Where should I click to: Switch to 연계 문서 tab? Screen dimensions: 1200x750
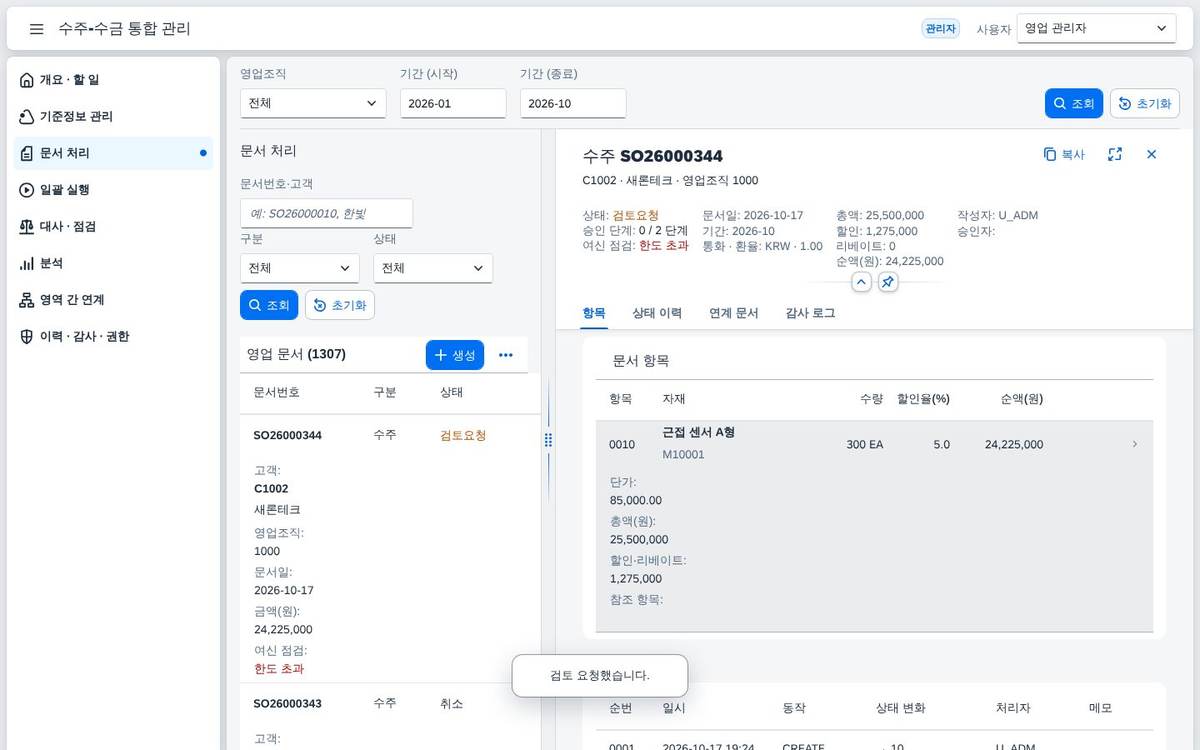pyautogui.click(x=734, y=313)
